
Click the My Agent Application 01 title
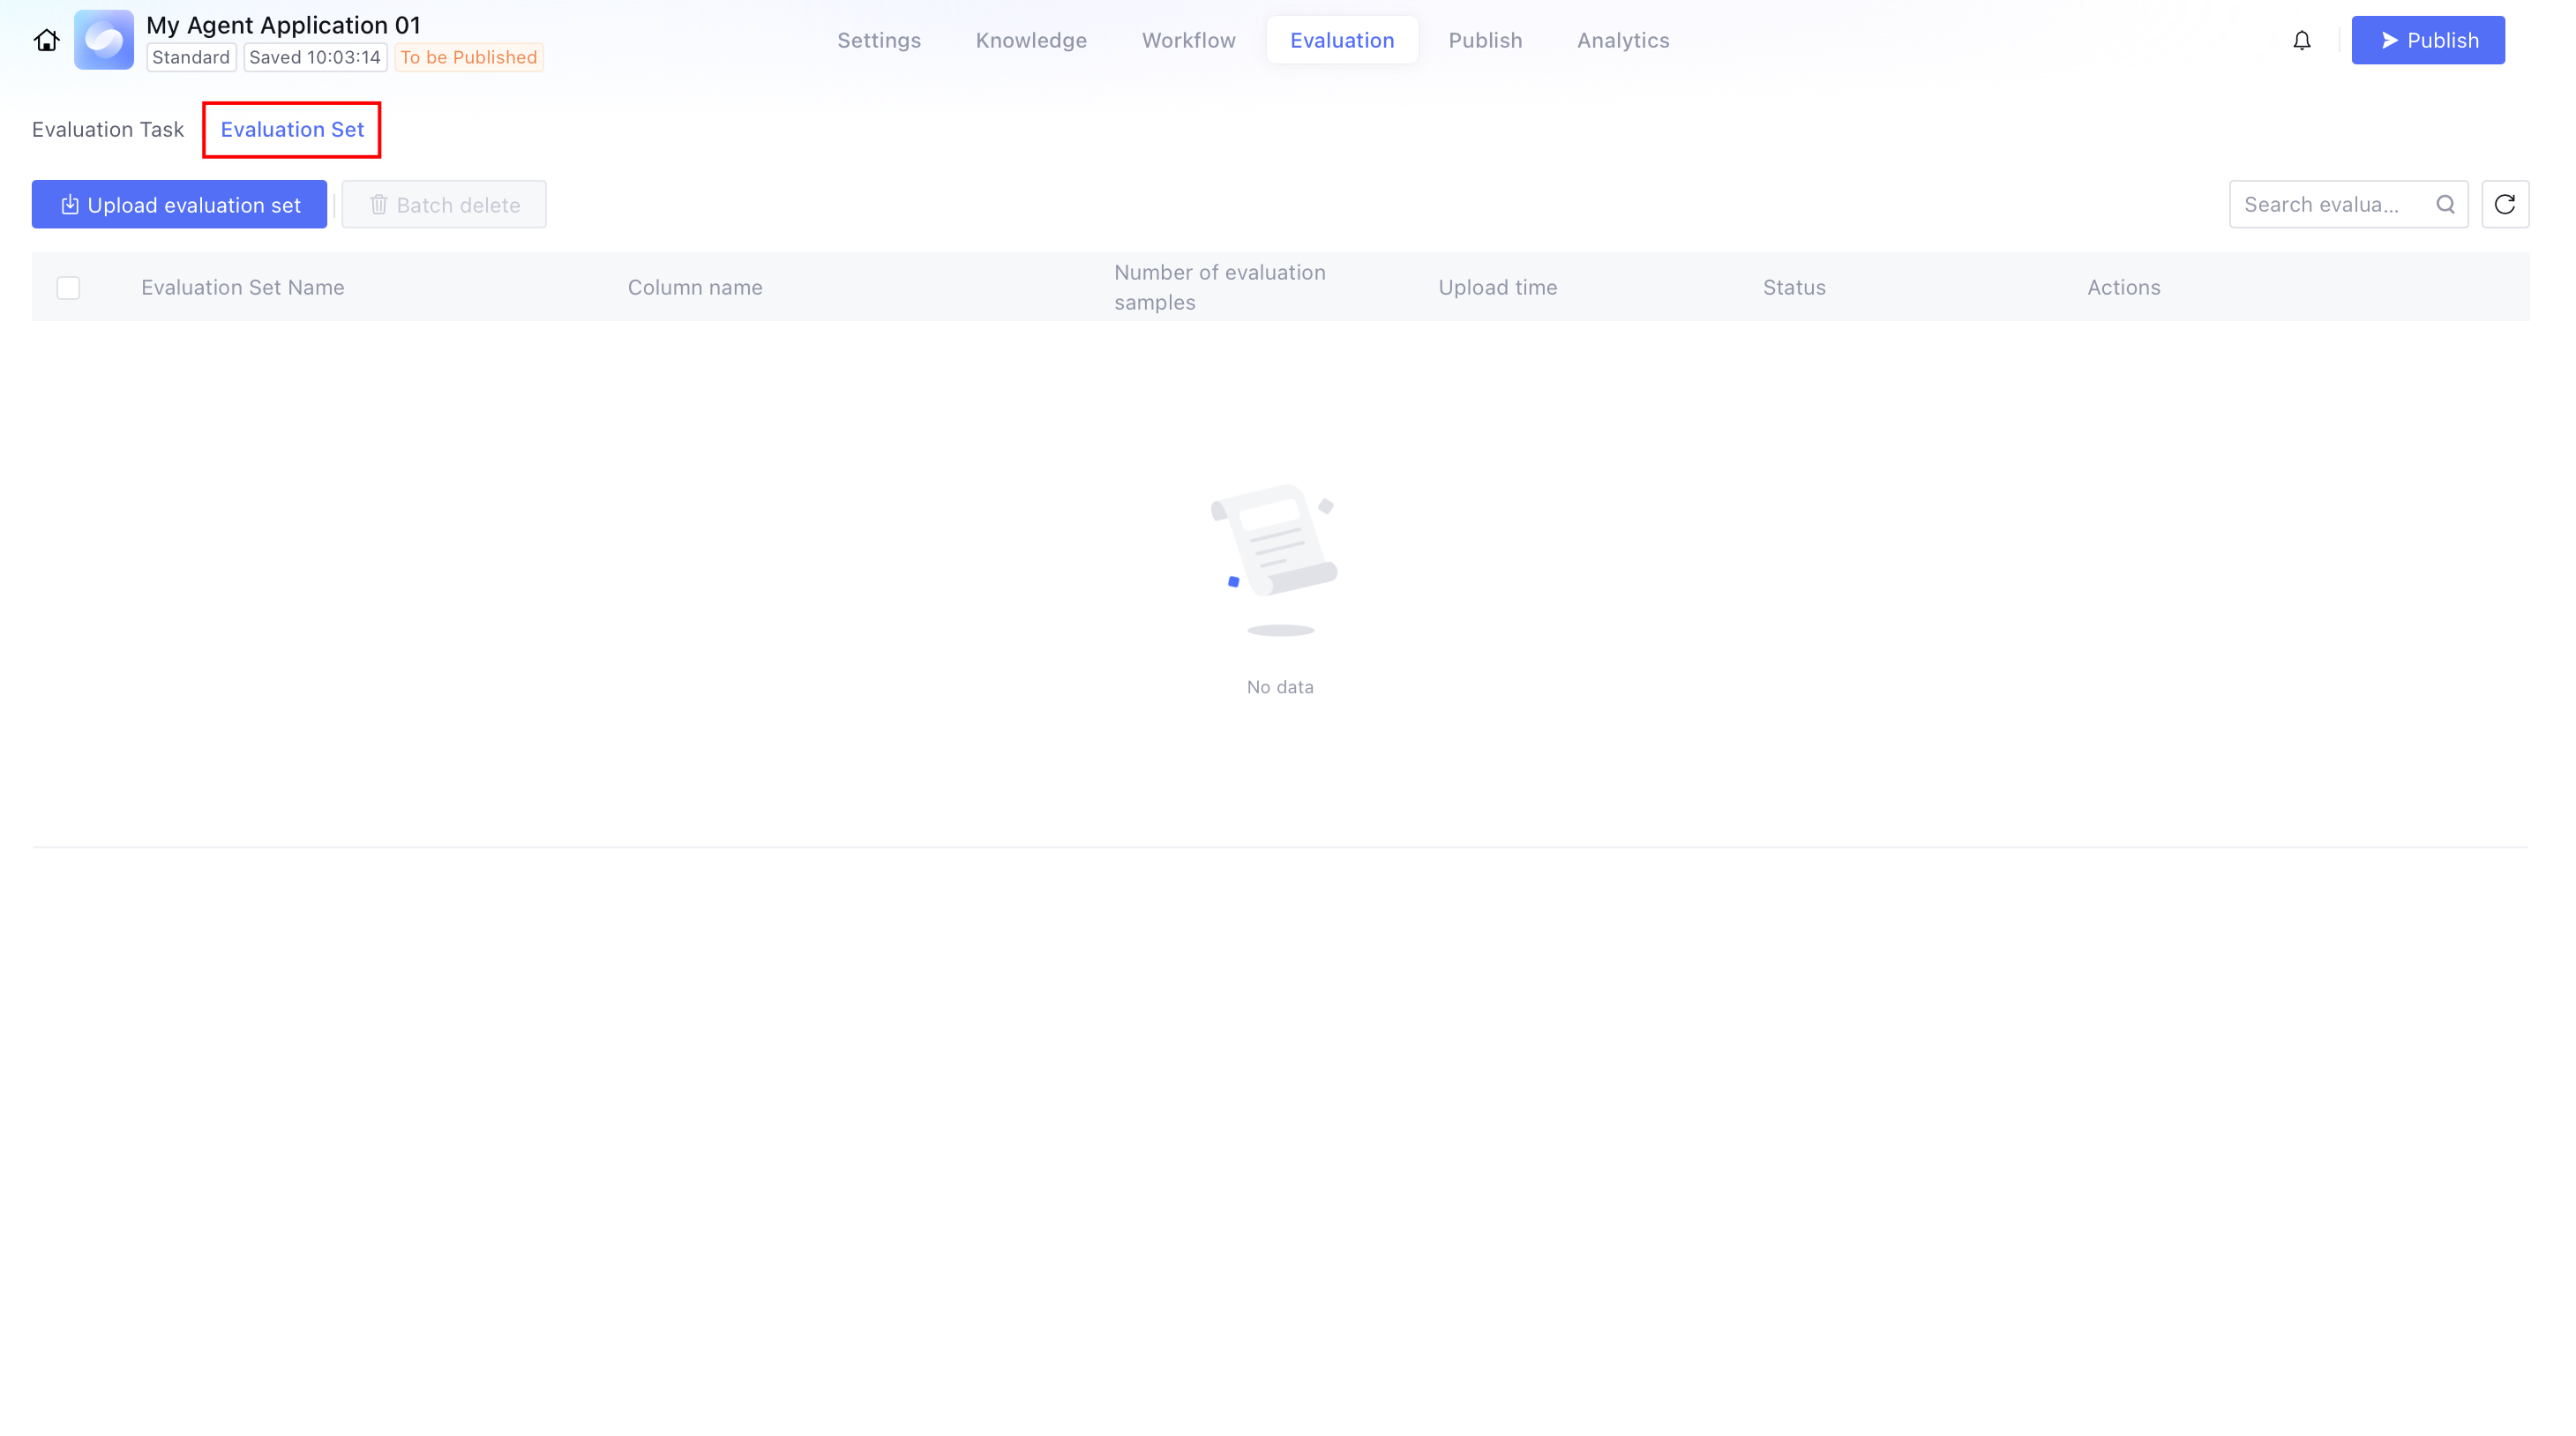click(x=283, y=25)
